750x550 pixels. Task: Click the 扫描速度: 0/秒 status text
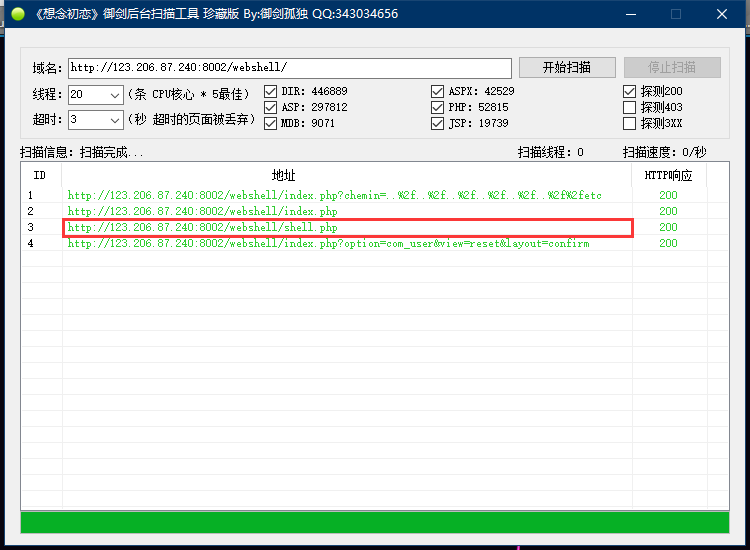coord(664,153)
